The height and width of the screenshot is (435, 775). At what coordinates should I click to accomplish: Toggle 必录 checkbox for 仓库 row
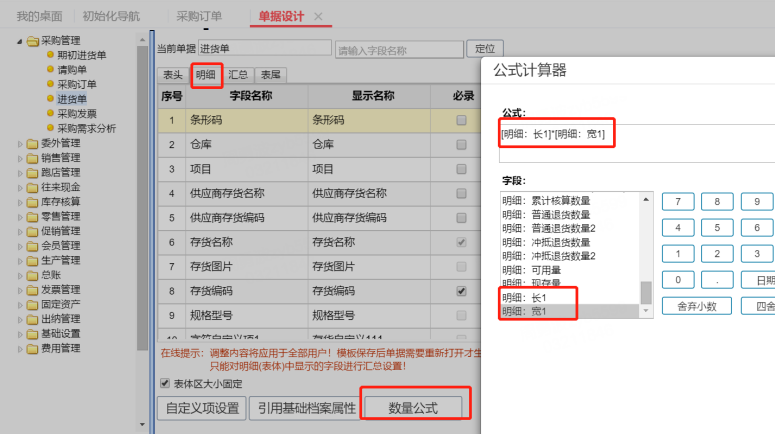461,144
